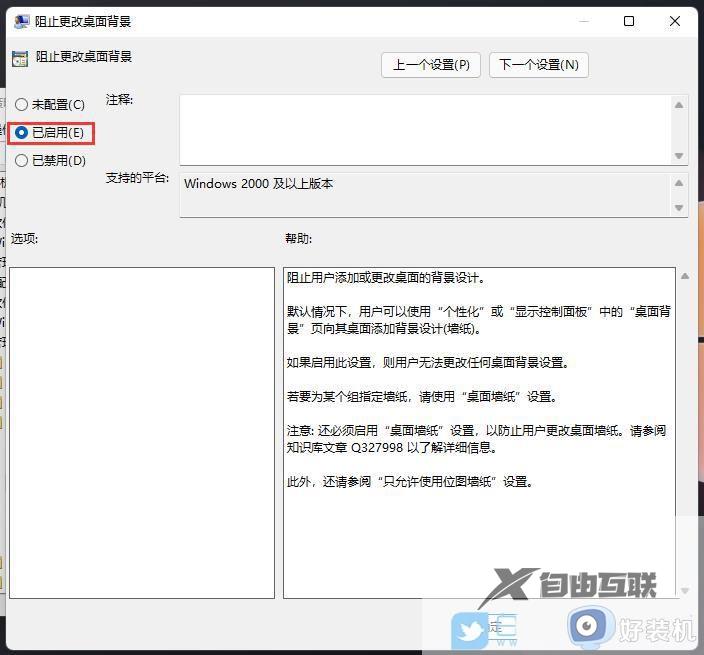Maximize the 阻止更改桌面背景 window
This screenshot has width=704, height=655.
(x=629, y=21)
